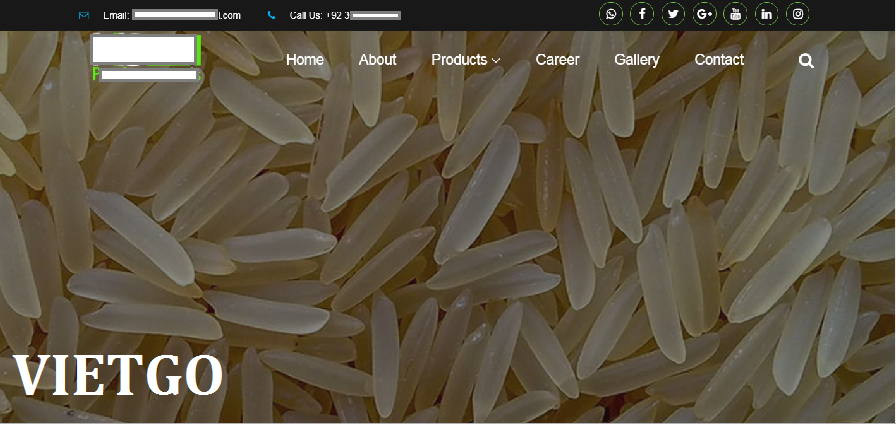896x425 pixels.
Task: Go to the Home page
Action: click(305, 60)
